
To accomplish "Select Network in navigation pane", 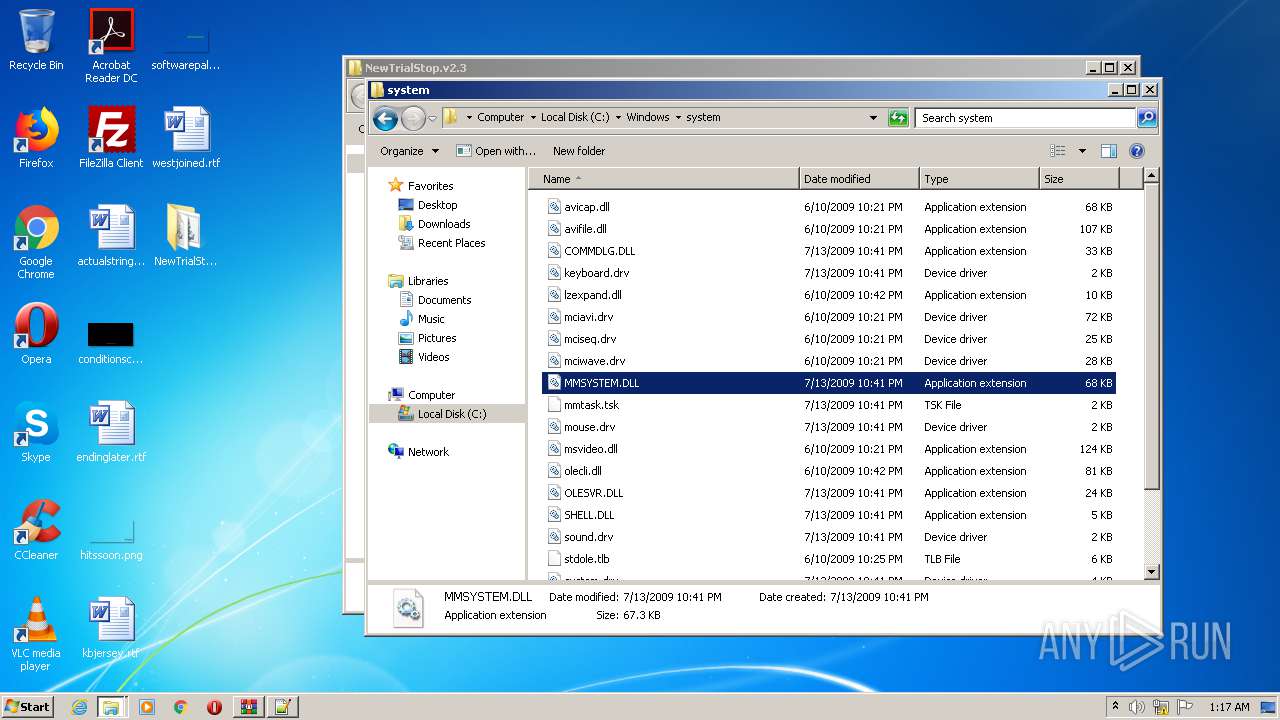I will 428,452.
